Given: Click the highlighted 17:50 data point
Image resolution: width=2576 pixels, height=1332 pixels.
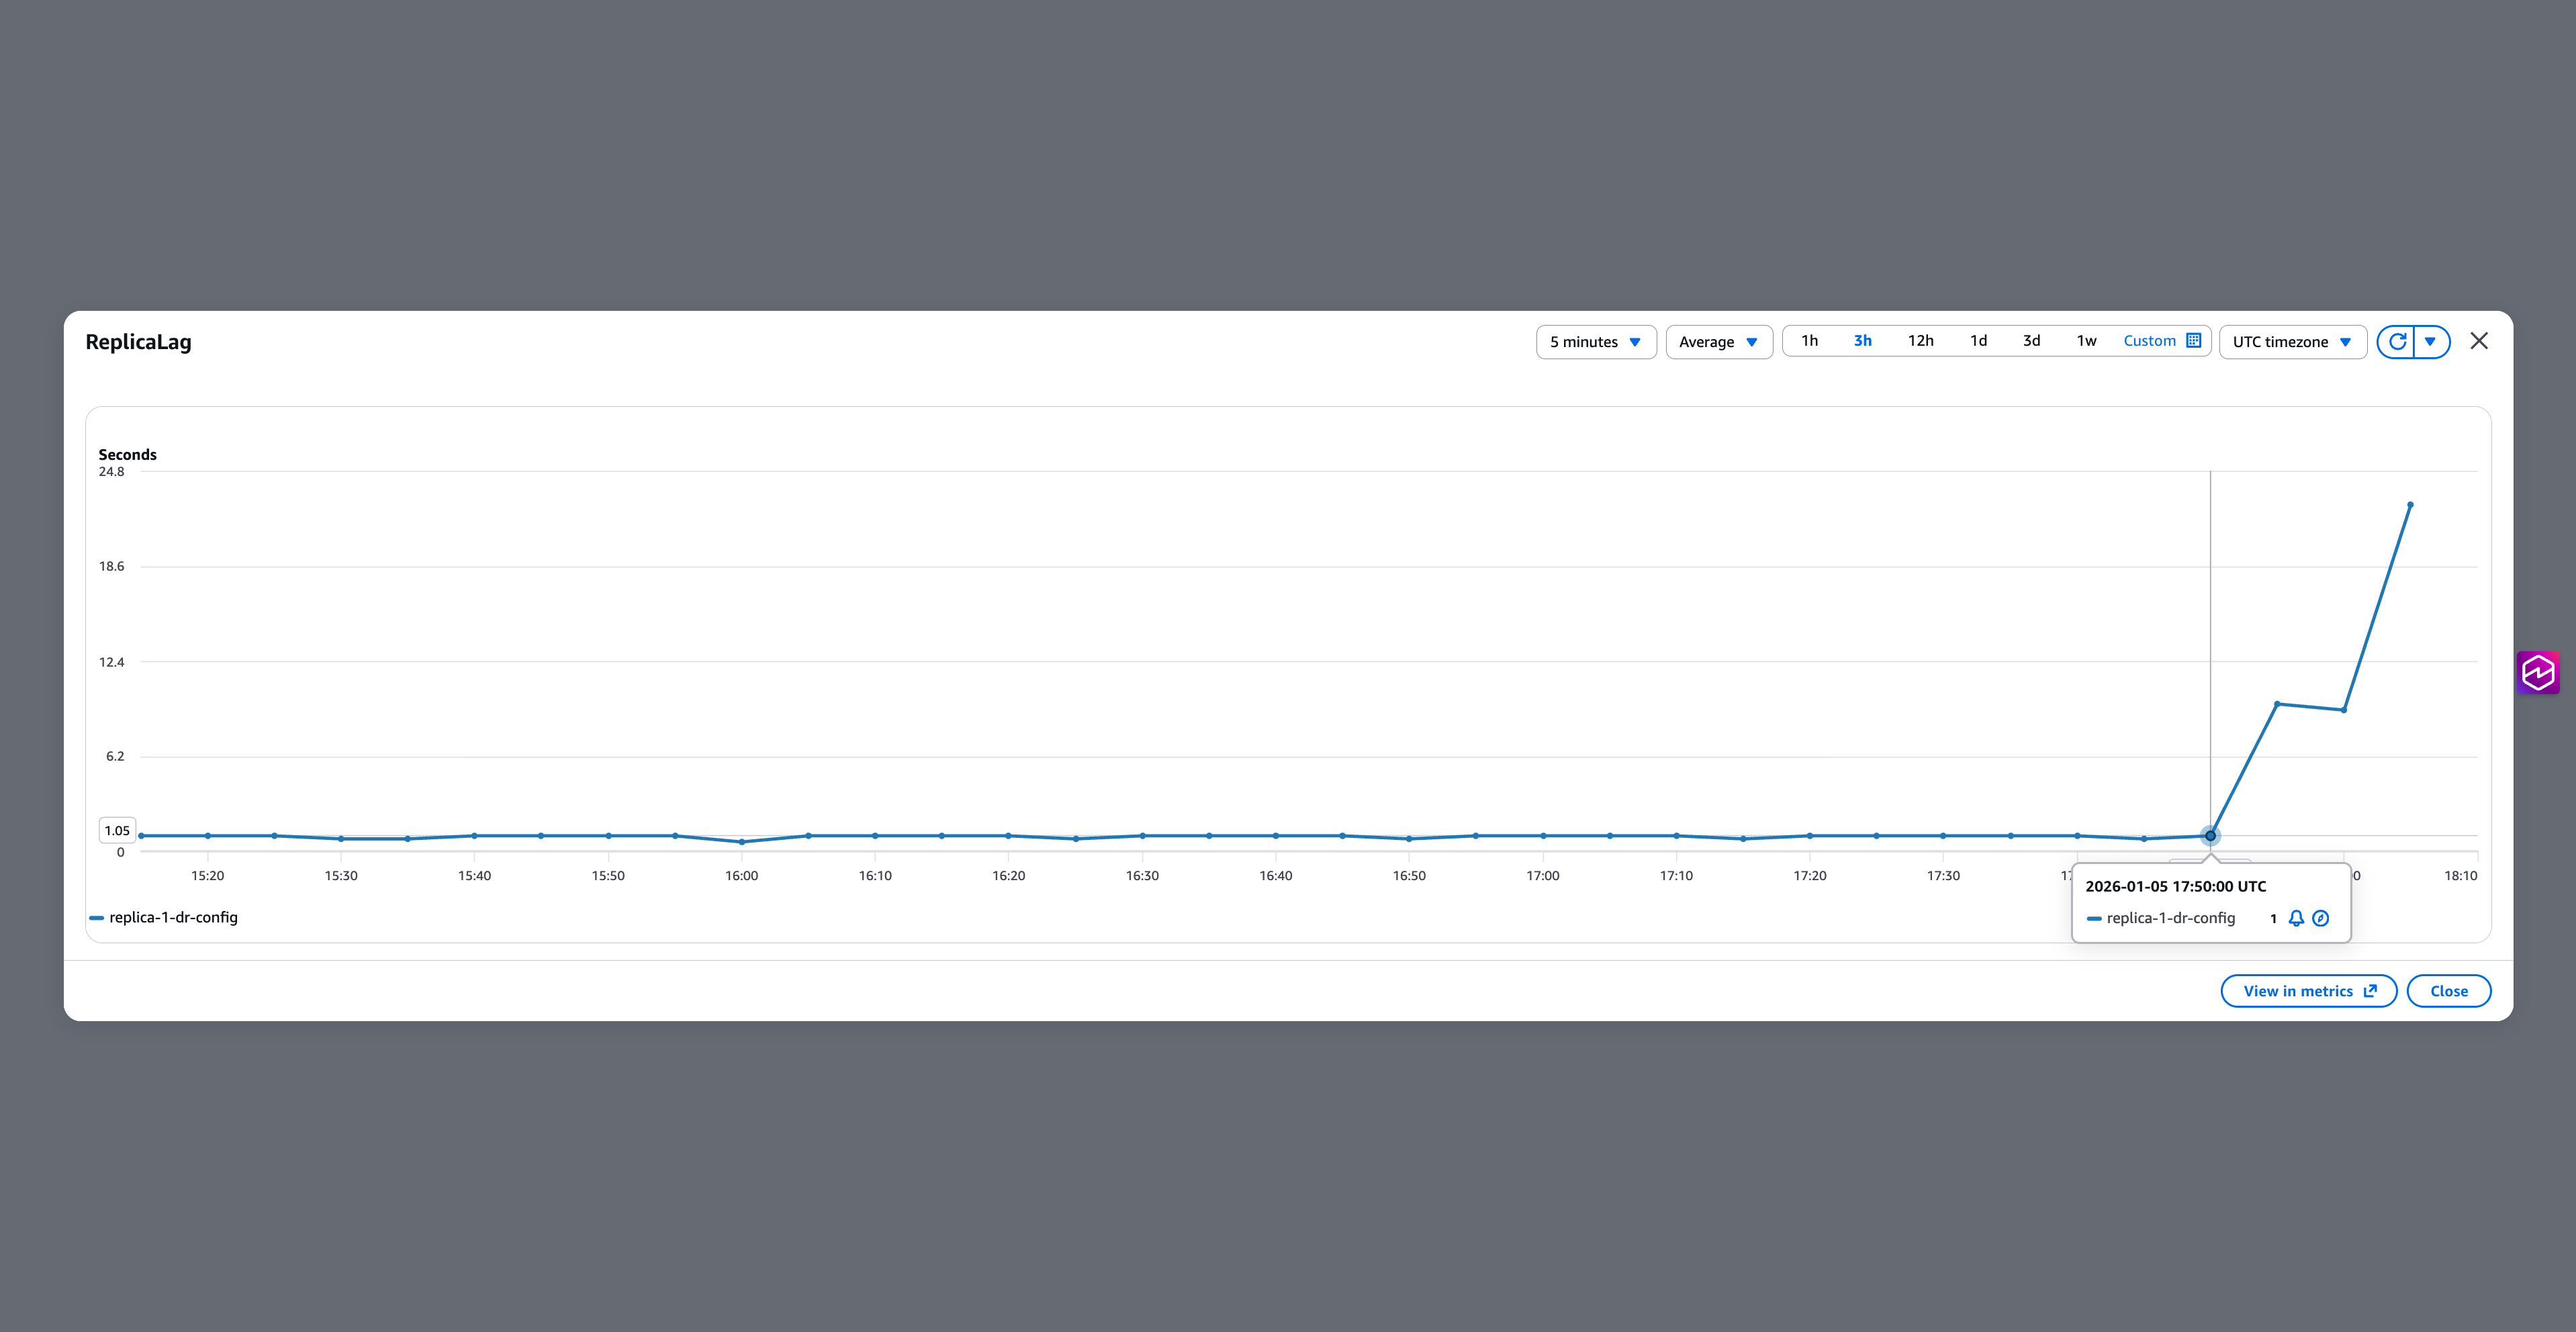Looking at the screenshot, I should click(x=2210, y=835).
